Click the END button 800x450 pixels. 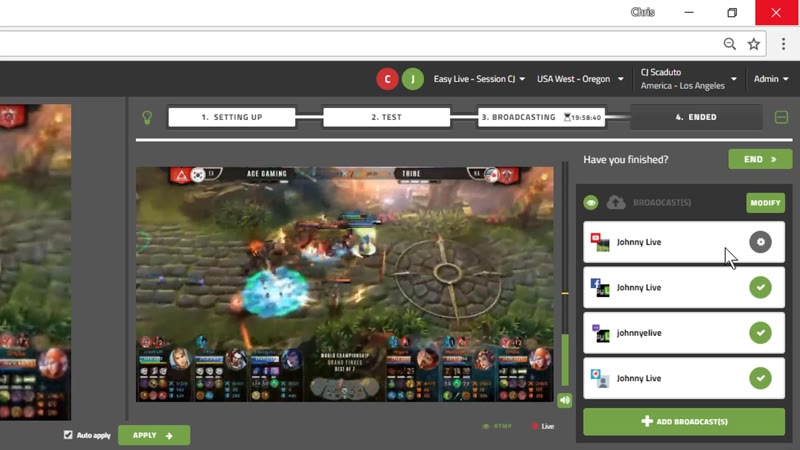pos(760,159)
